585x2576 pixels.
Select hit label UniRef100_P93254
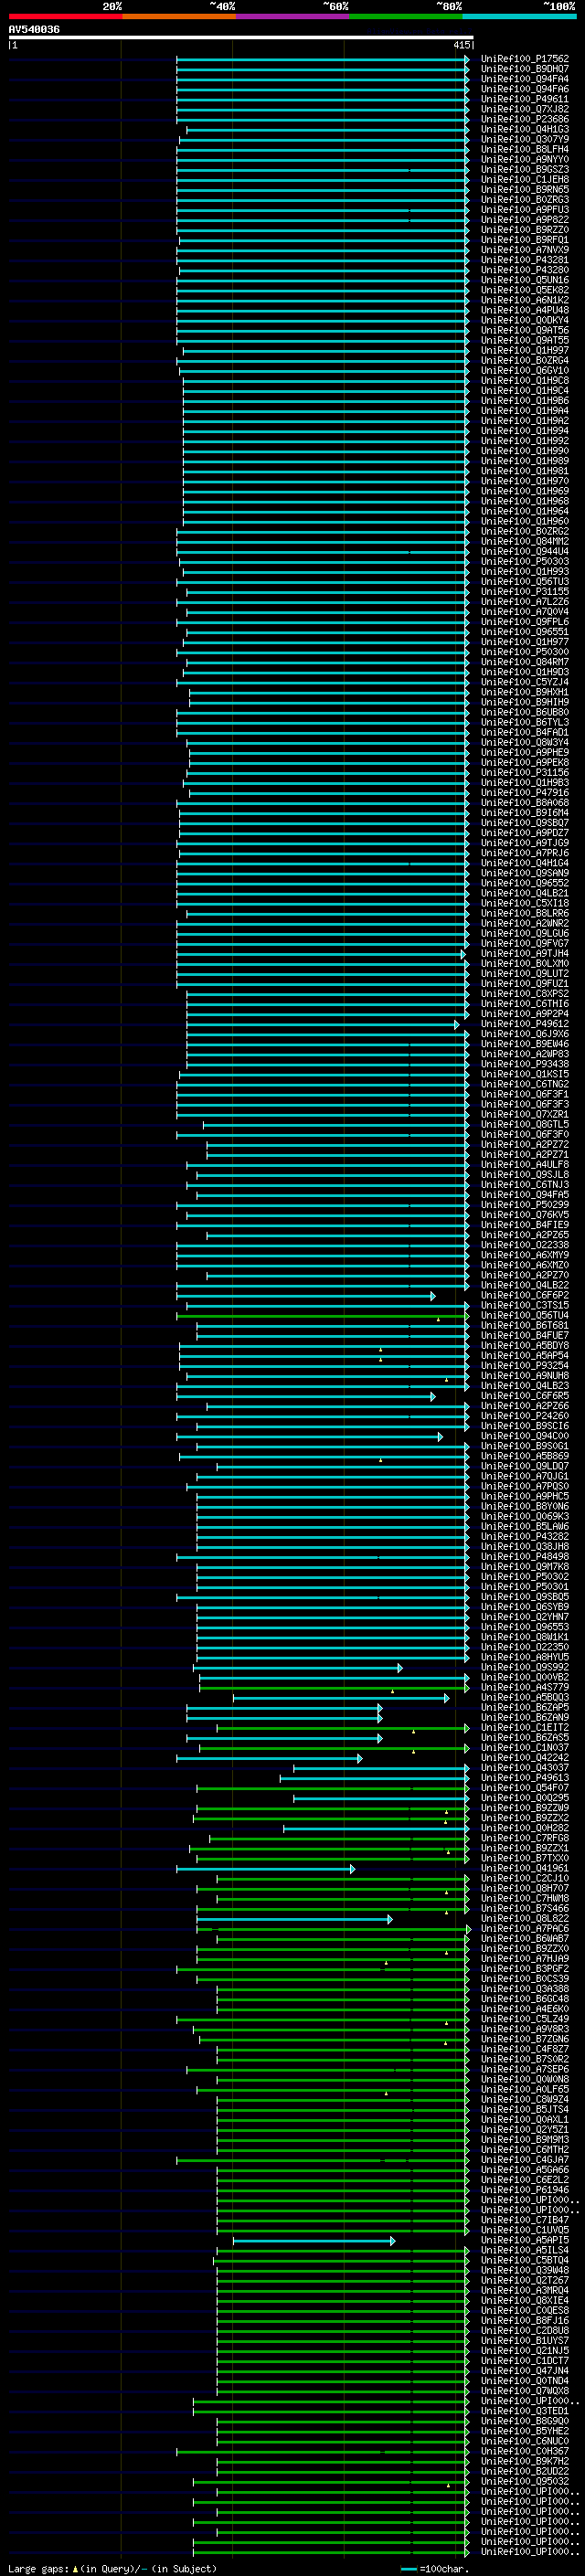(x=524, y=1365)
